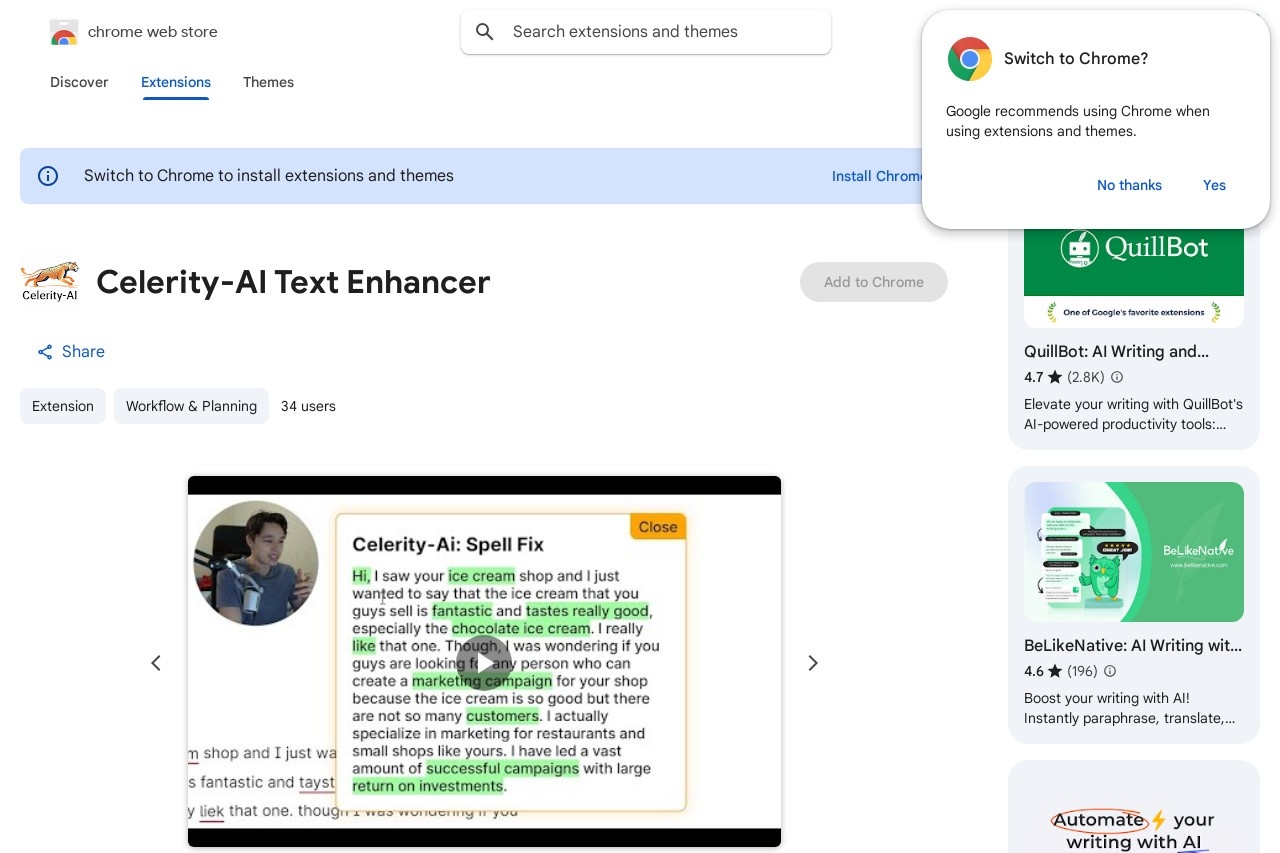1280x853 pixels.
Task: Open the Themes tab
Action: [268, 82]
